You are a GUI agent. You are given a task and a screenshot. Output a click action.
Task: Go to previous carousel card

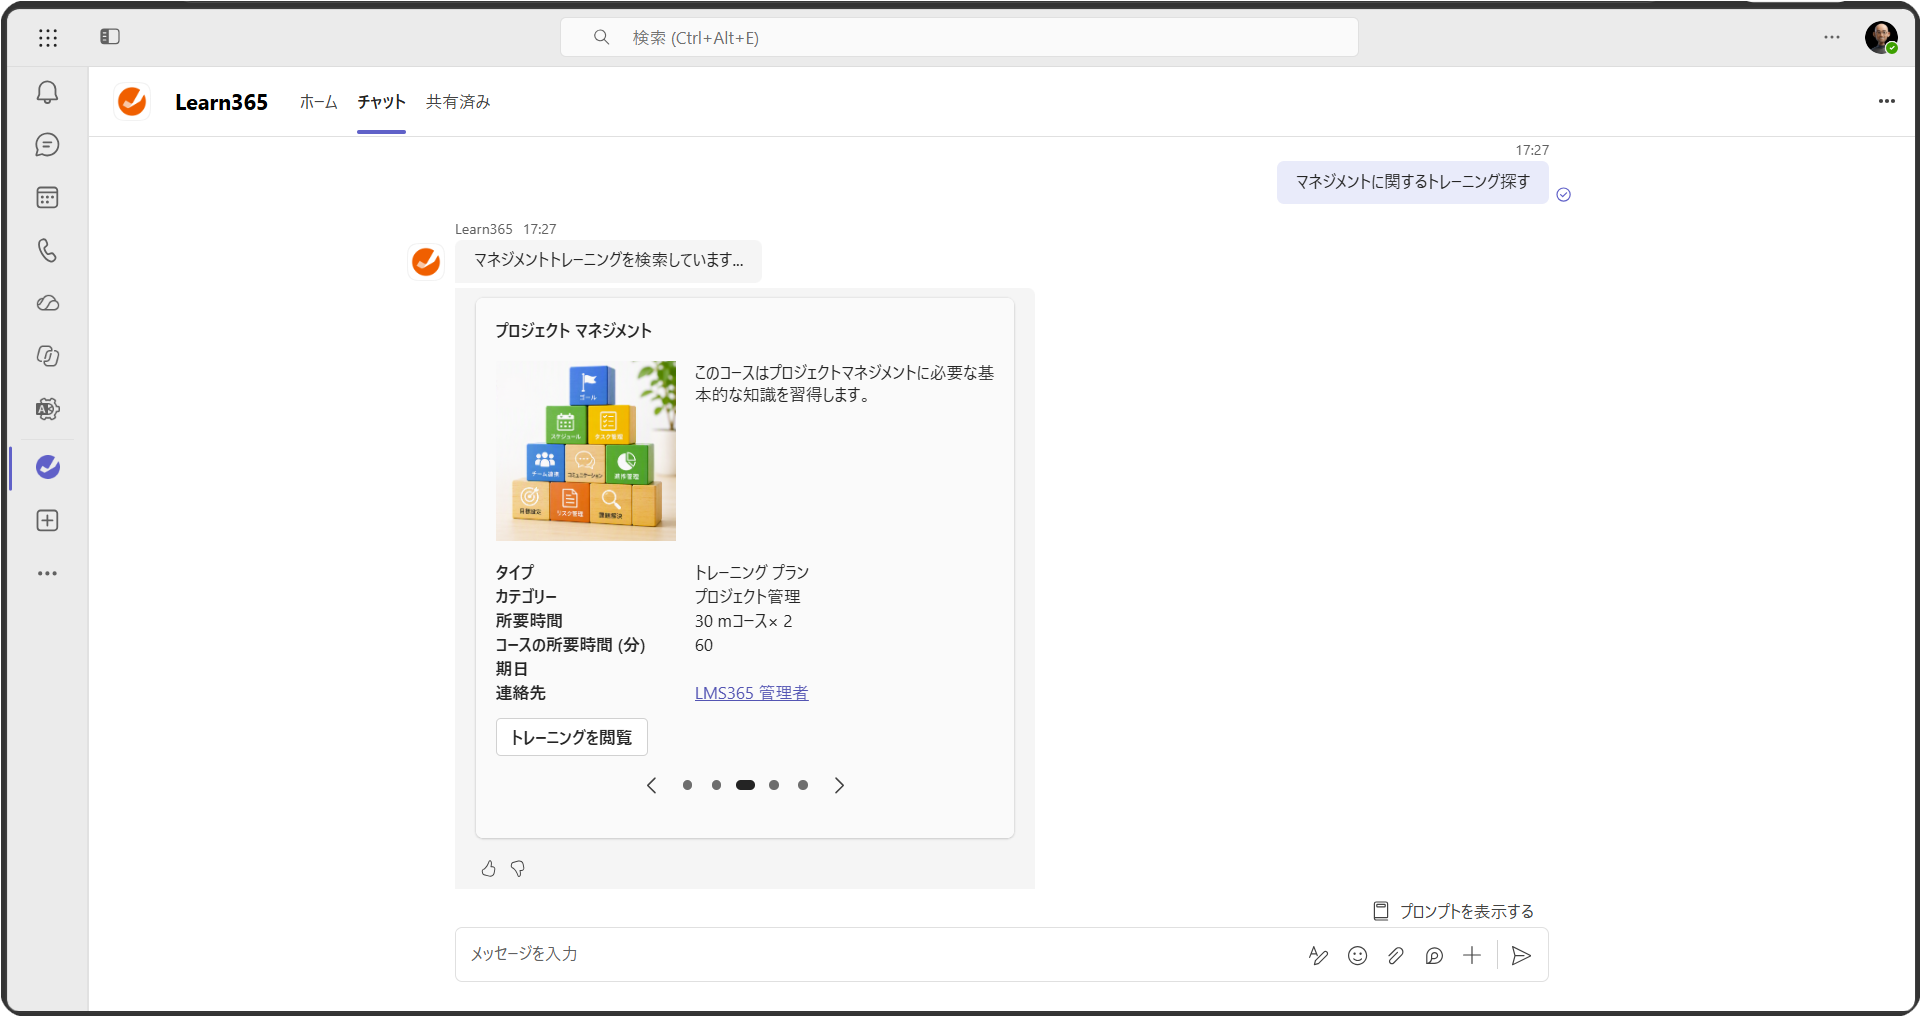click(x=652, y=786)
